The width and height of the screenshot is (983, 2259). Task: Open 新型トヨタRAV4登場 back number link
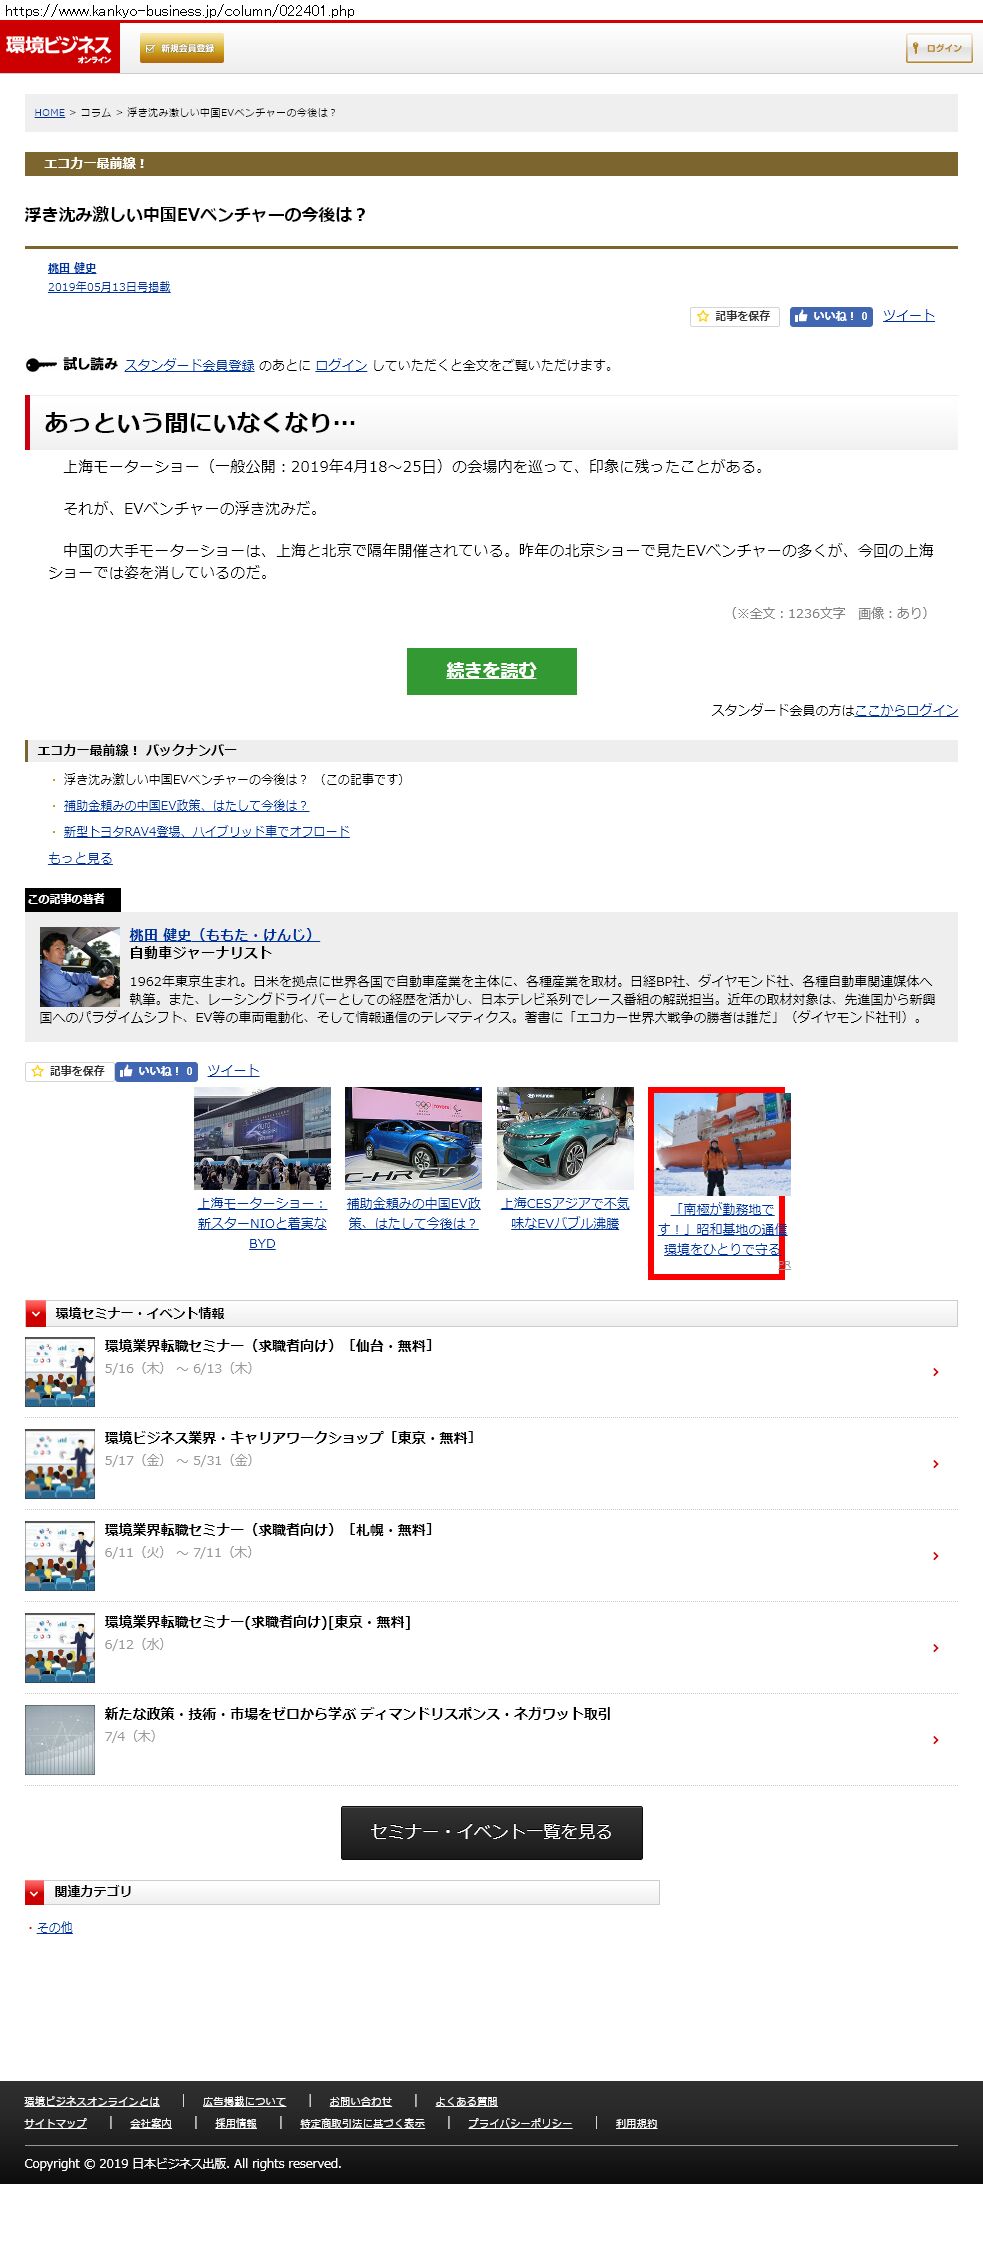coord(207,831)
